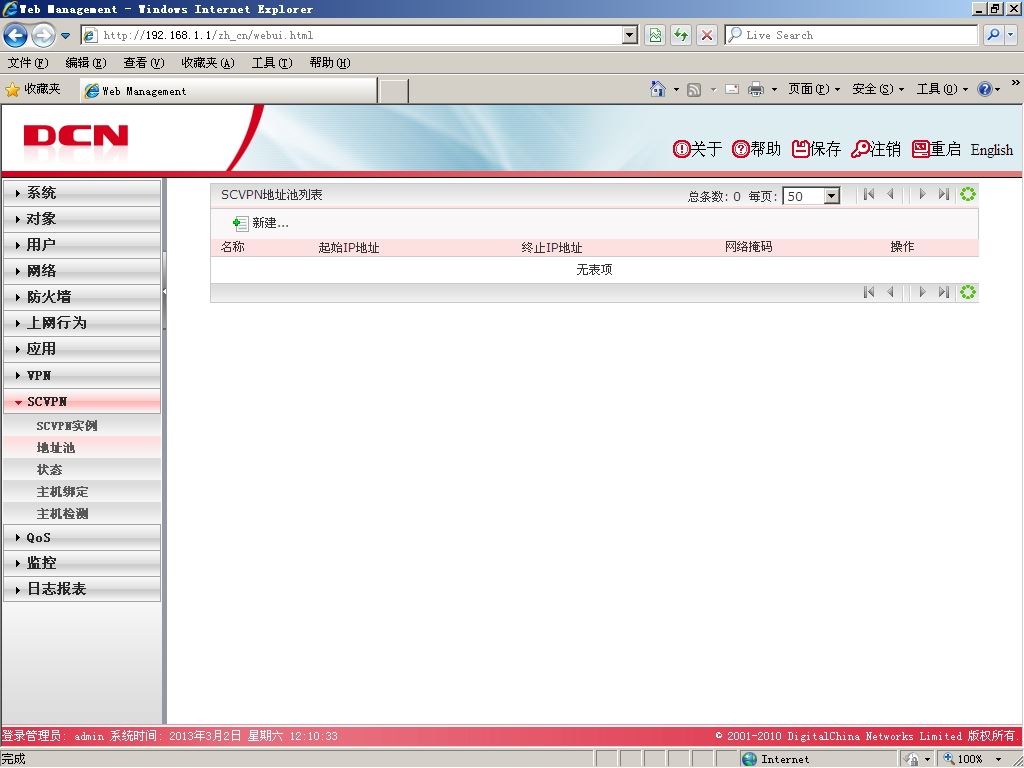Click the Refresh page icon
The height and width of the screenshot is (768, 1024).
pyautogui.click(x=680, y=35)
